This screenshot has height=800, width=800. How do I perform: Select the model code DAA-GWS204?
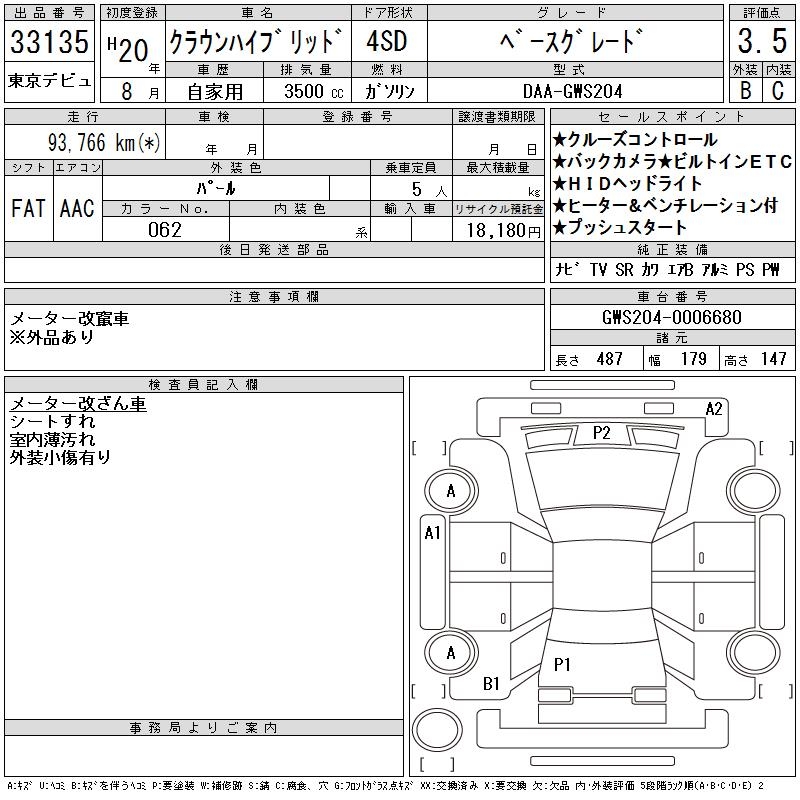pos(573,91)
